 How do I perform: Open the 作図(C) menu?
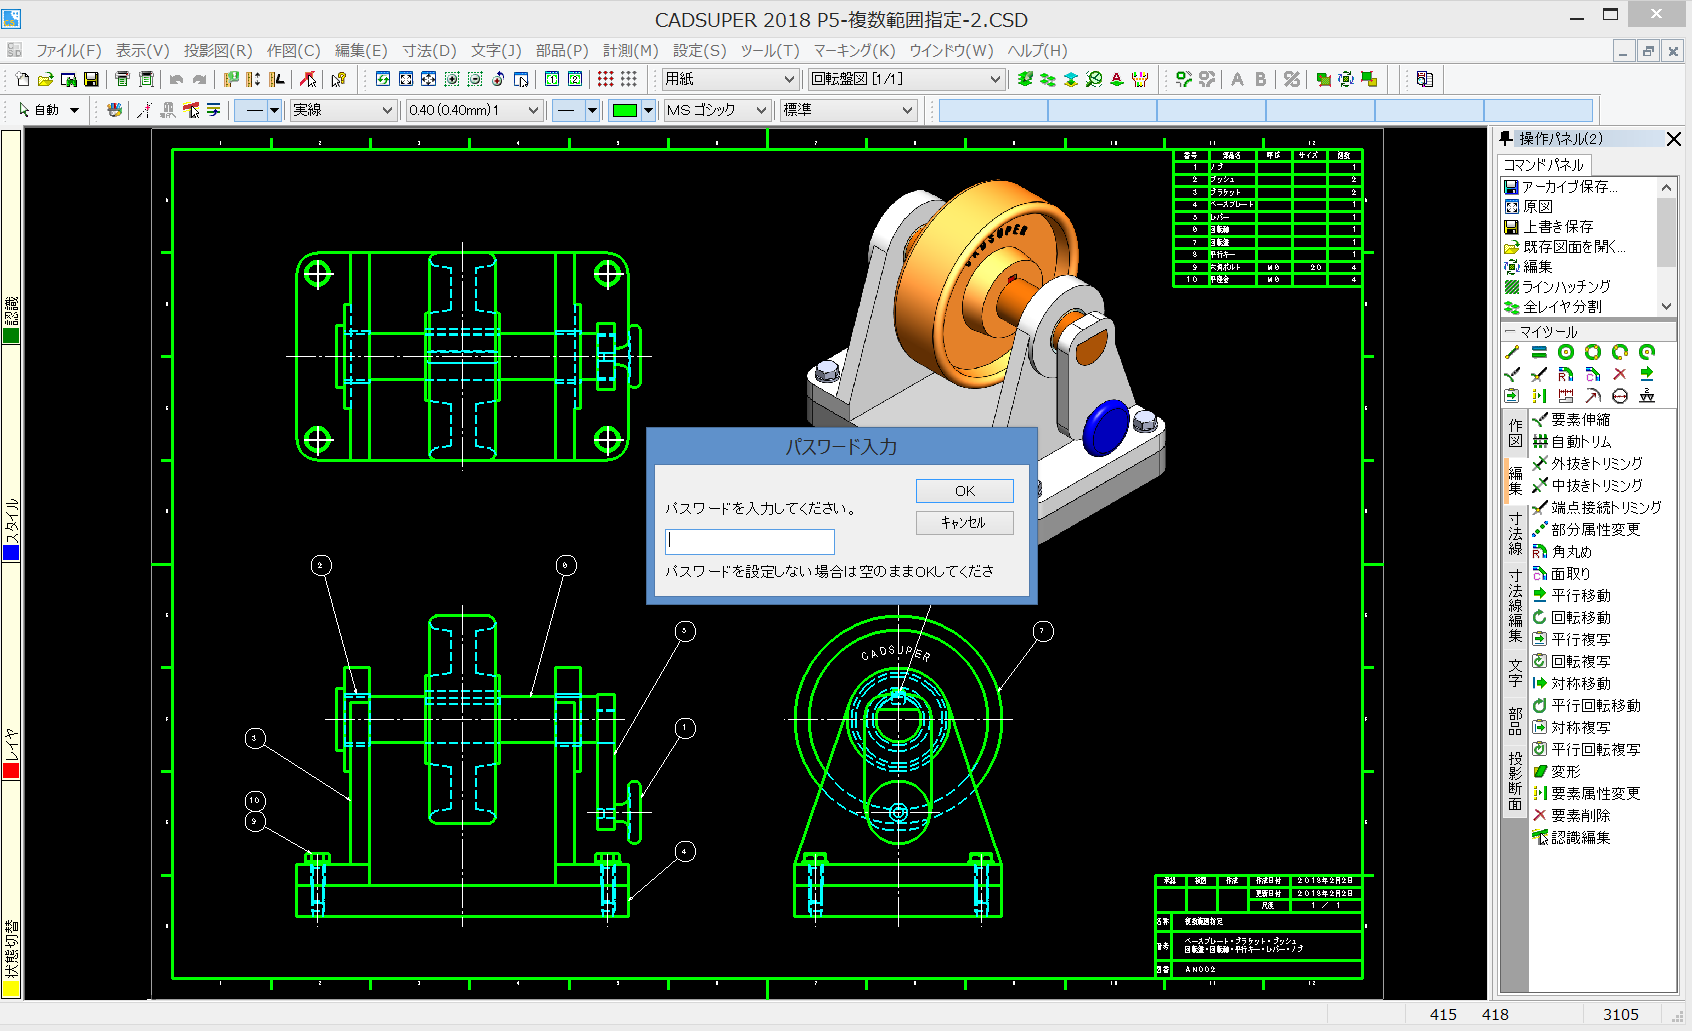coord(293,50)
